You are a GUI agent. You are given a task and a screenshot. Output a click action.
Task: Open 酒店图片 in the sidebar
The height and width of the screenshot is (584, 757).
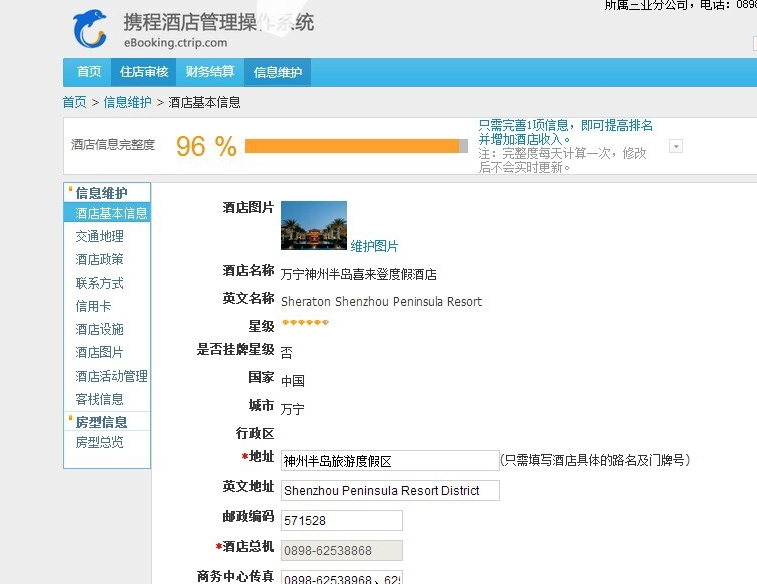click(99, 352)
